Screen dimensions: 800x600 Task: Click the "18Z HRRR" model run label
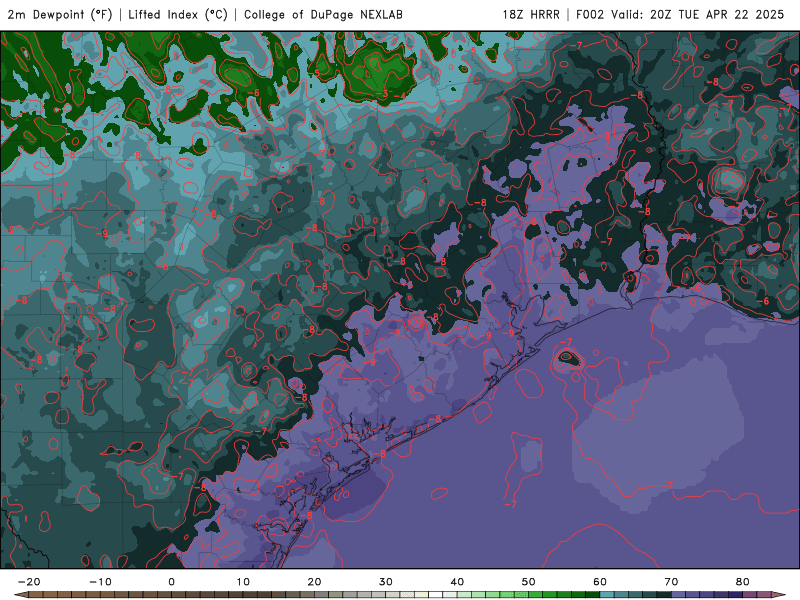pyautogui.click(x=531, y=14)
